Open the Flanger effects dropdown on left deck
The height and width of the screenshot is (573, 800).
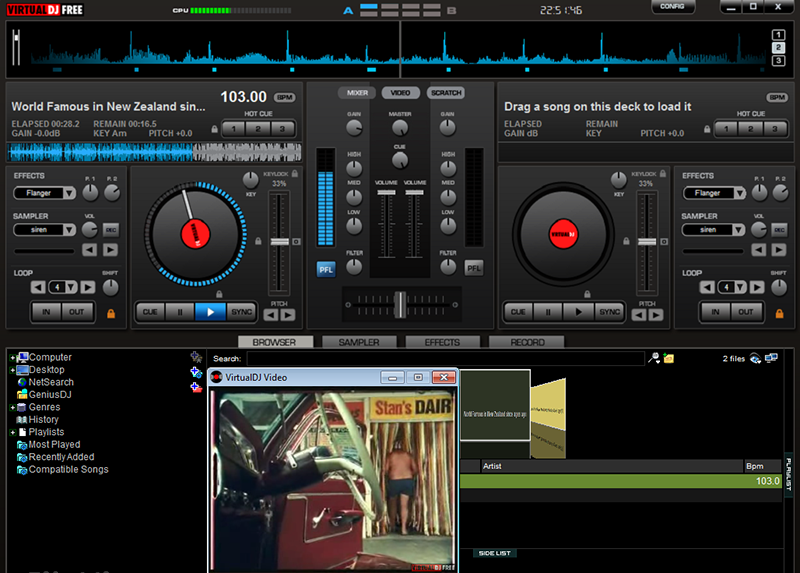44,193
